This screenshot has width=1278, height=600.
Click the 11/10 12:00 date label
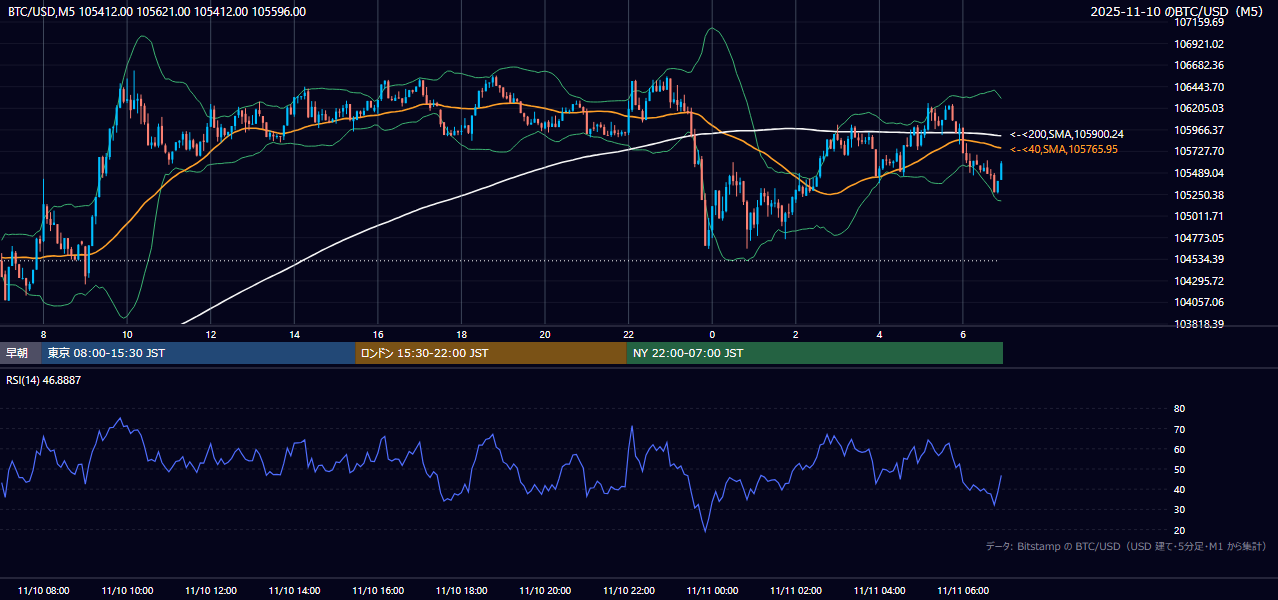pos(211,591)
